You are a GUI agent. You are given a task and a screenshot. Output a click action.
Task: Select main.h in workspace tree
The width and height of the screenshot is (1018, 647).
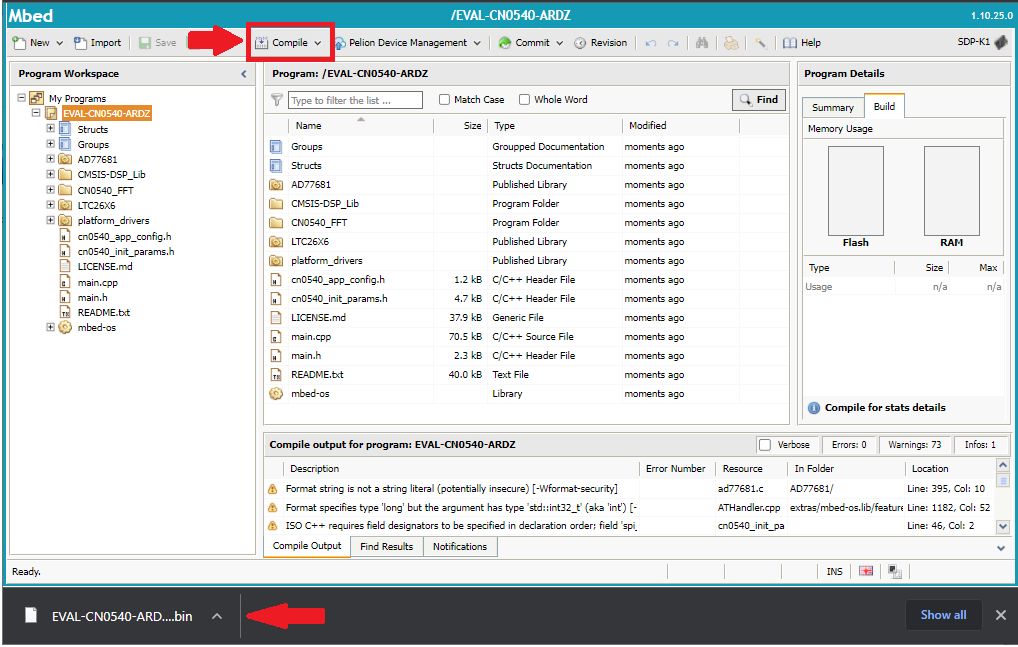[92, 297]
